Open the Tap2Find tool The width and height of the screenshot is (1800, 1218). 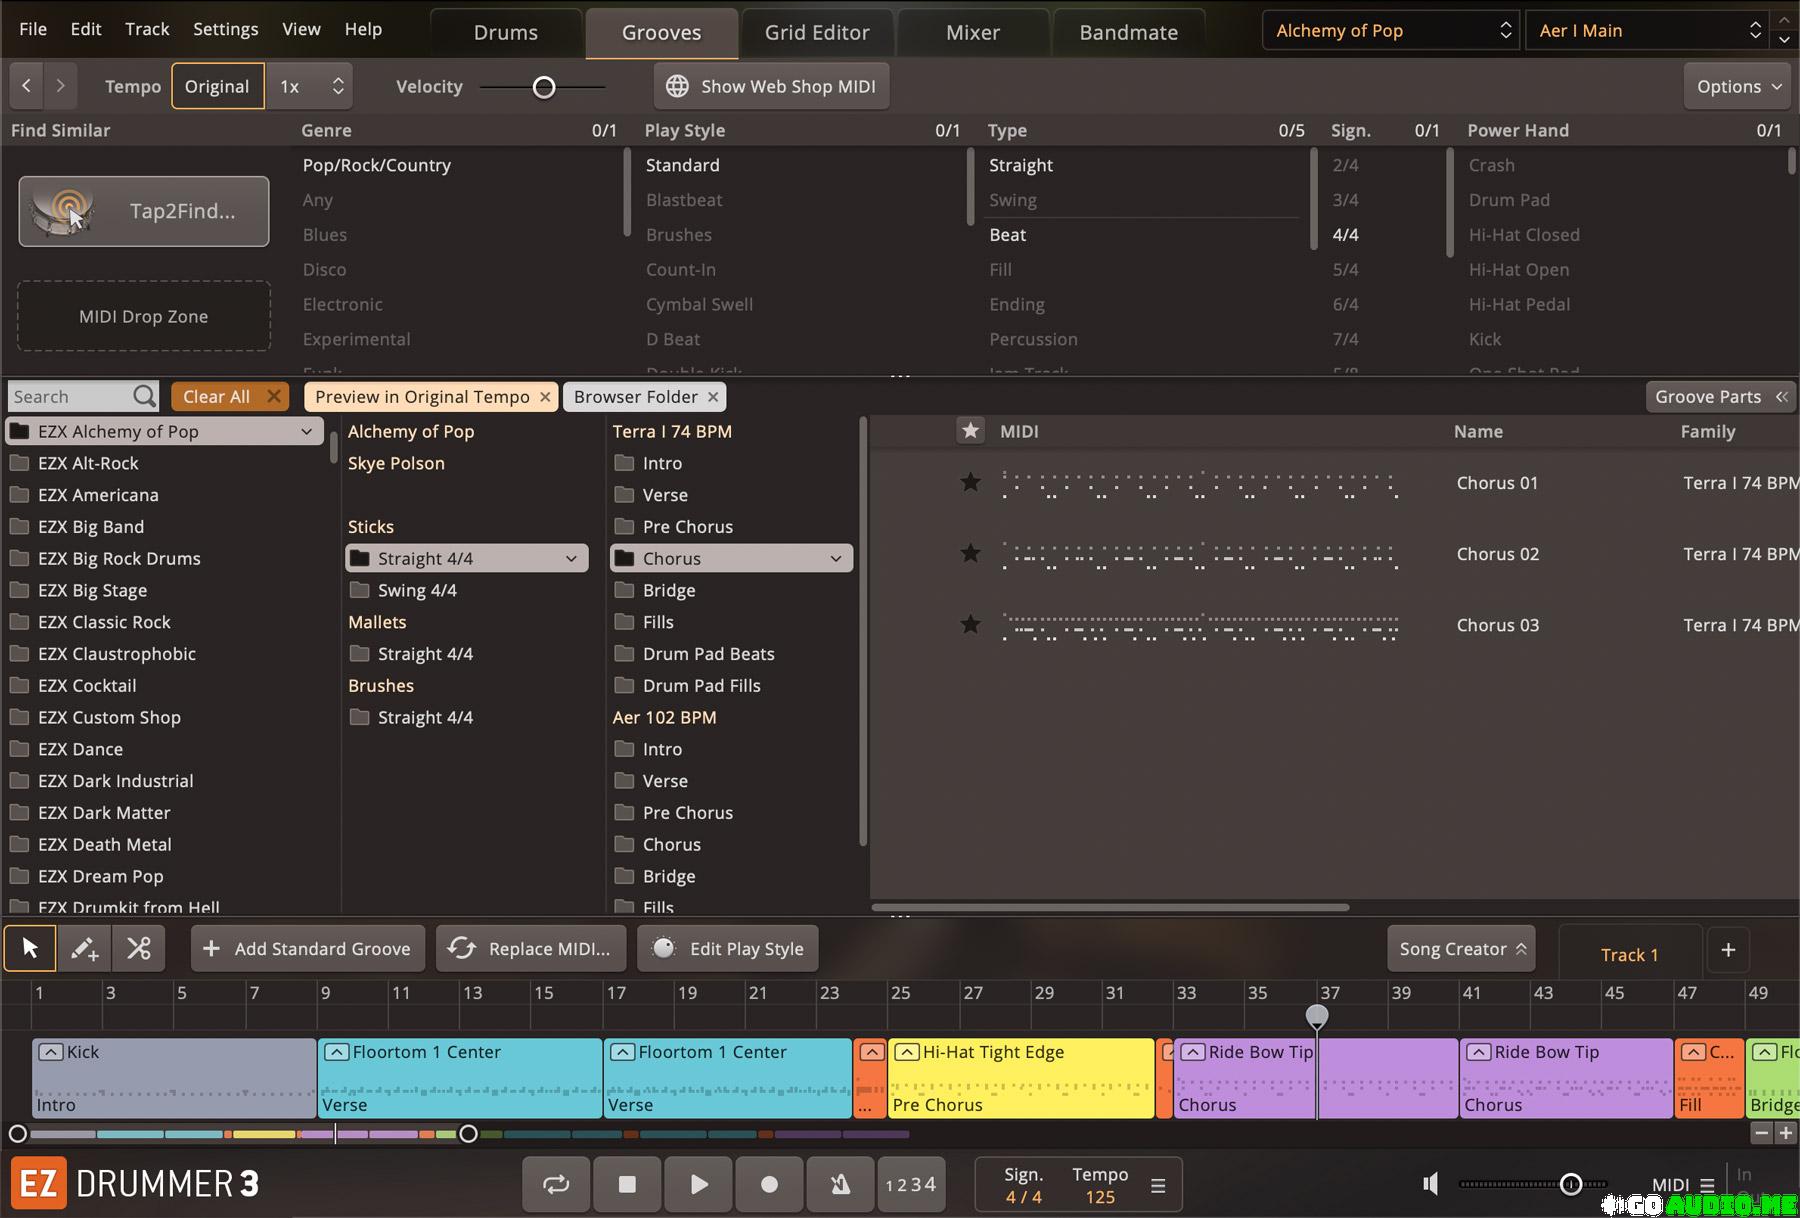(x=144, y=211)
